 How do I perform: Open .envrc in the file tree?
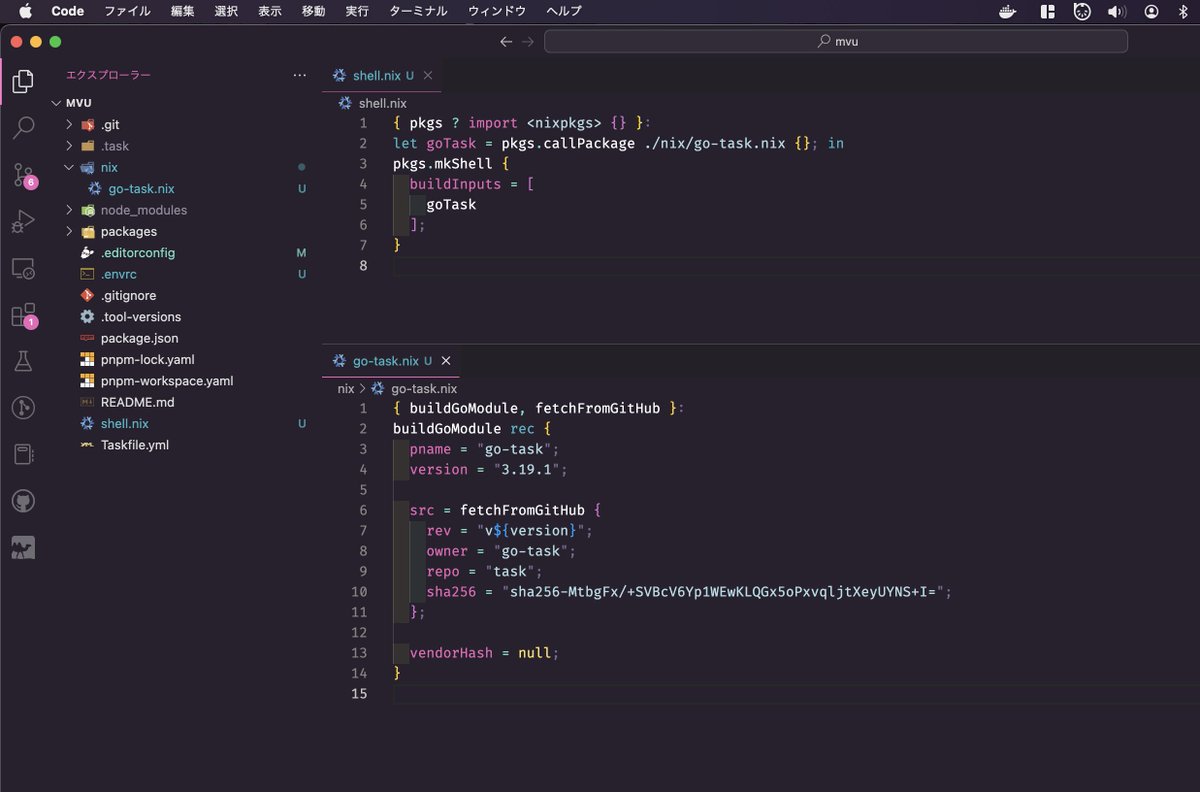point(119,274)
